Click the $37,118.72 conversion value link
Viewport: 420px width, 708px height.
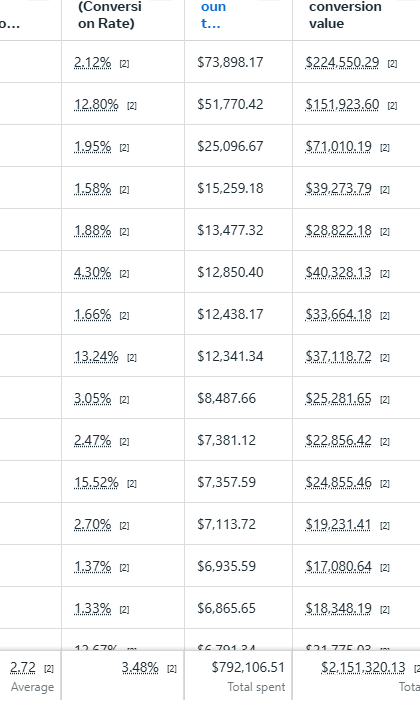pyautogui.click(x=339, y=356)
